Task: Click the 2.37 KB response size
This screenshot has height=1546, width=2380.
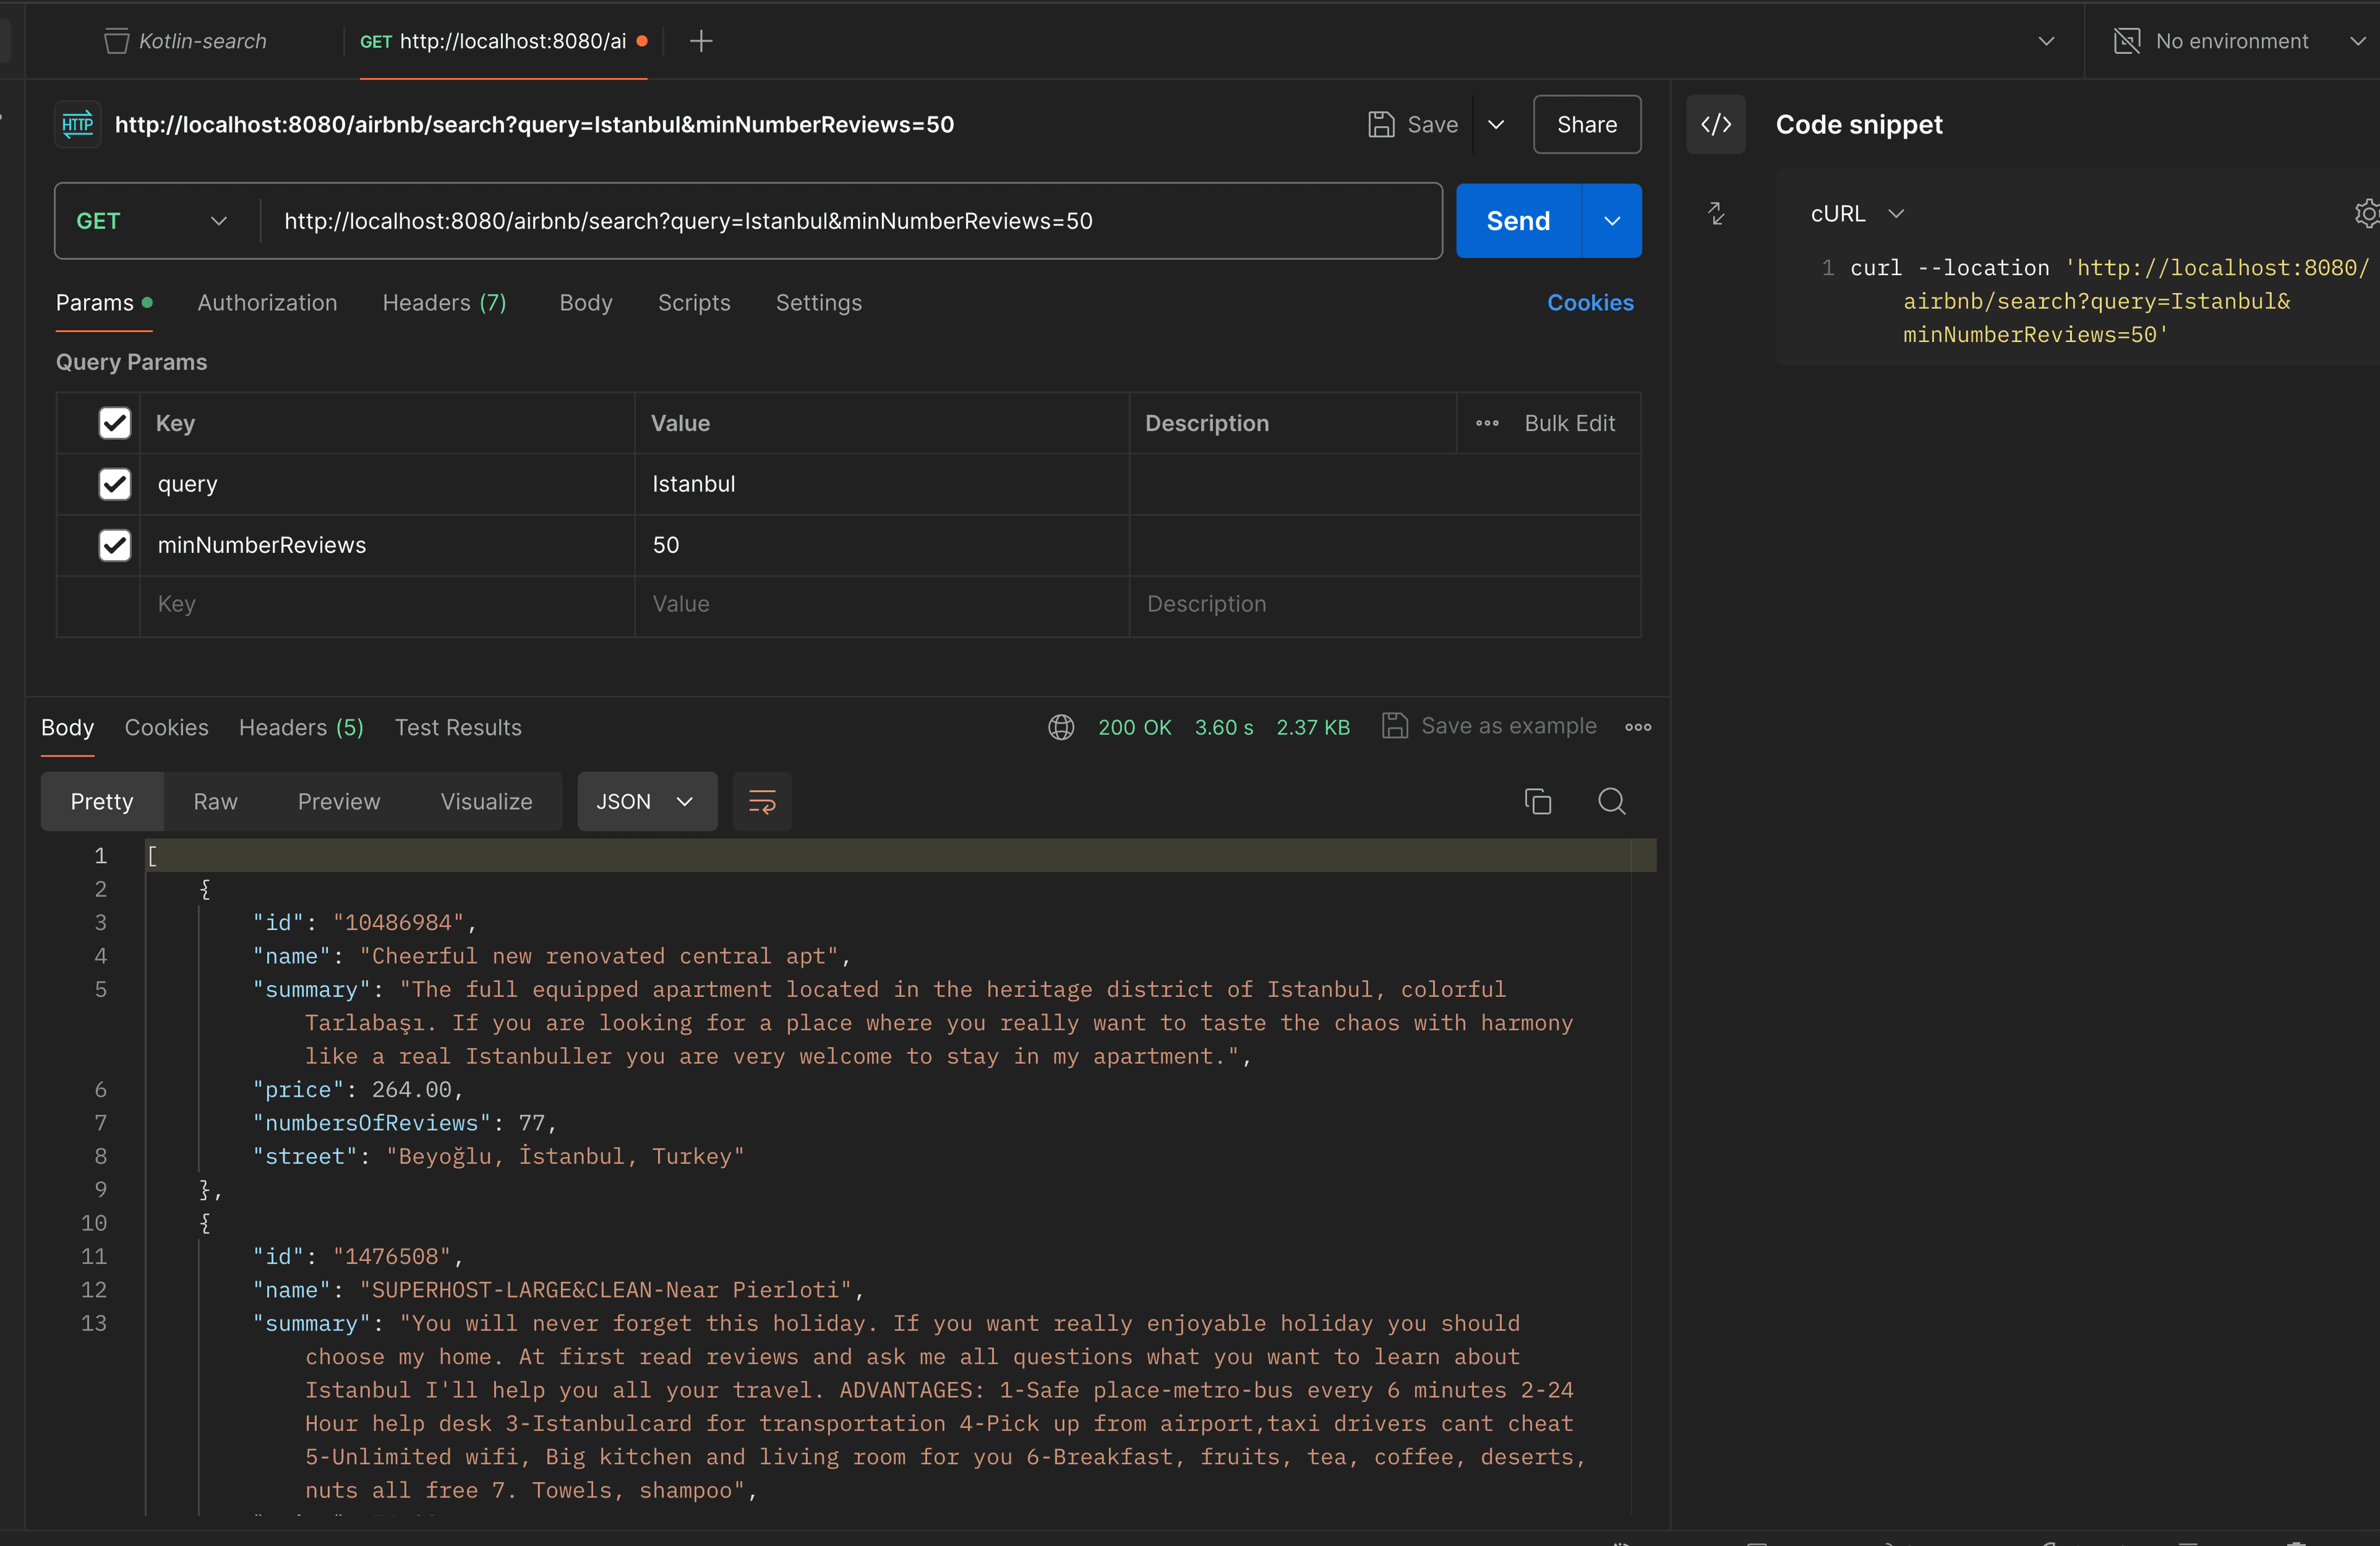Action: (1313, 727)
